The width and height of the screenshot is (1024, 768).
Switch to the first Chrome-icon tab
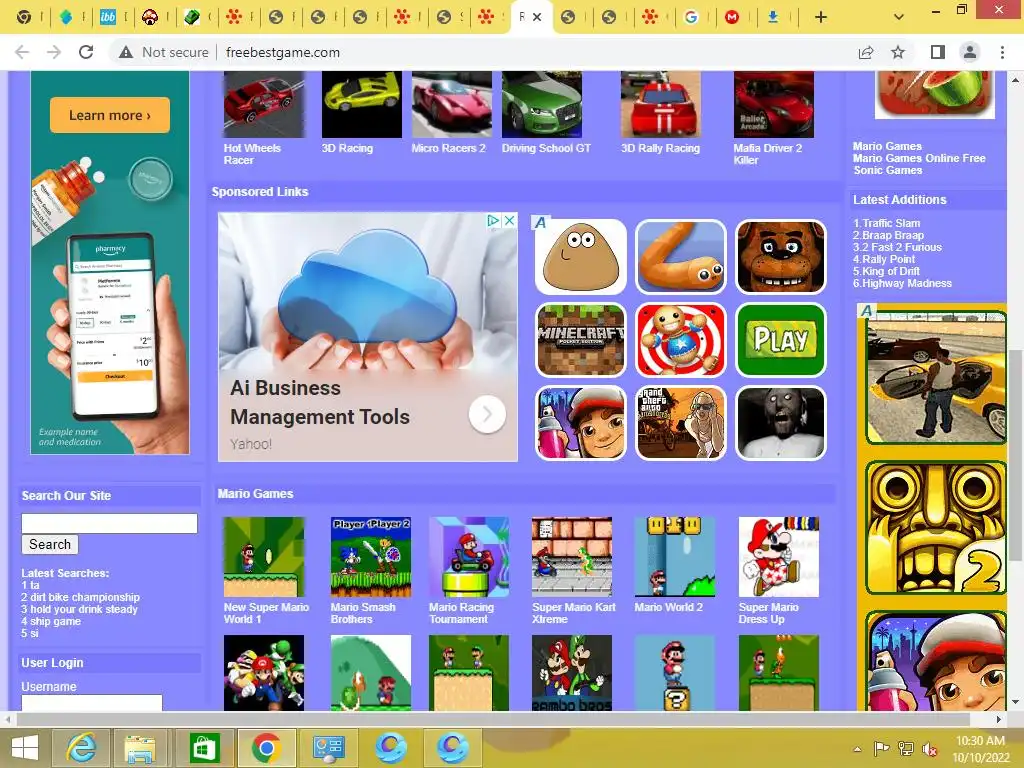click(24, 18)
